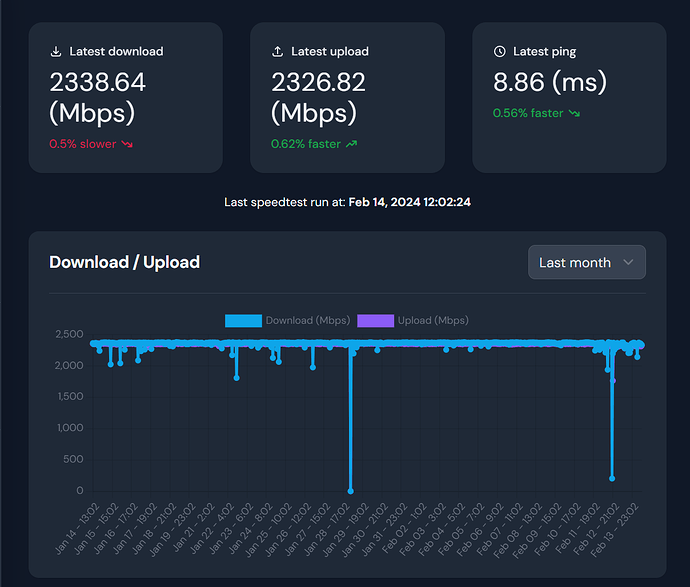
Task: Click the clock icon beside Latest ping
Action: 500,51
